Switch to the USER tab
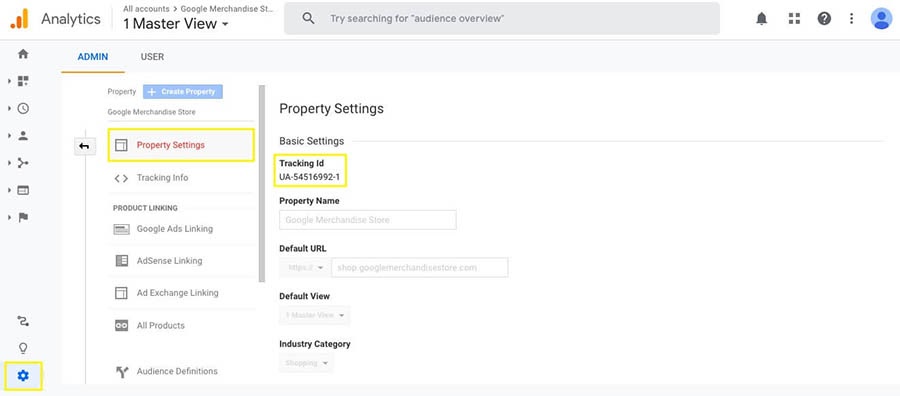This screenshot has height=396, width=900. (x=152, y=57)
